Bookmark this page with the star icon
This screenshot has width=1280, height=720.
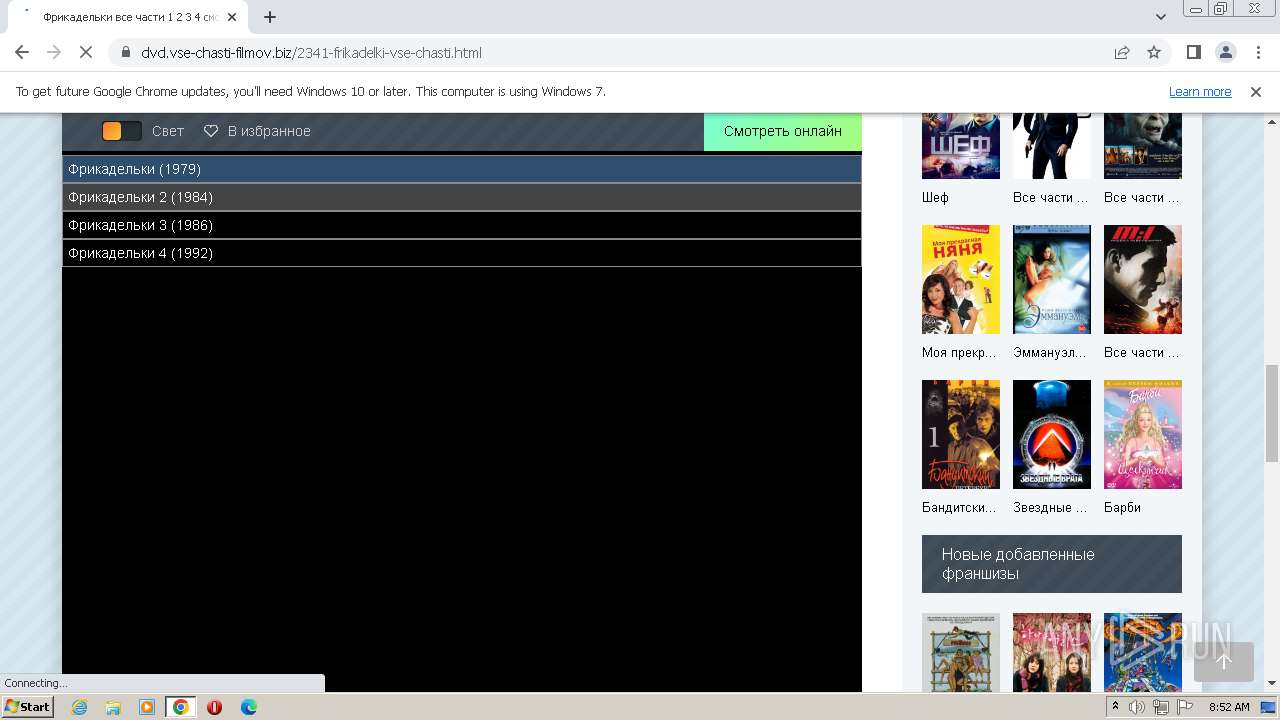(1154, 52)
